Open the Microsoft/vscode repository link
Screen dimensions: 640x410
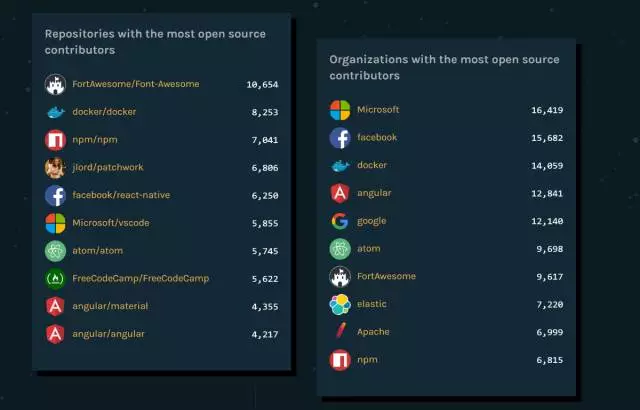(111, 223)
